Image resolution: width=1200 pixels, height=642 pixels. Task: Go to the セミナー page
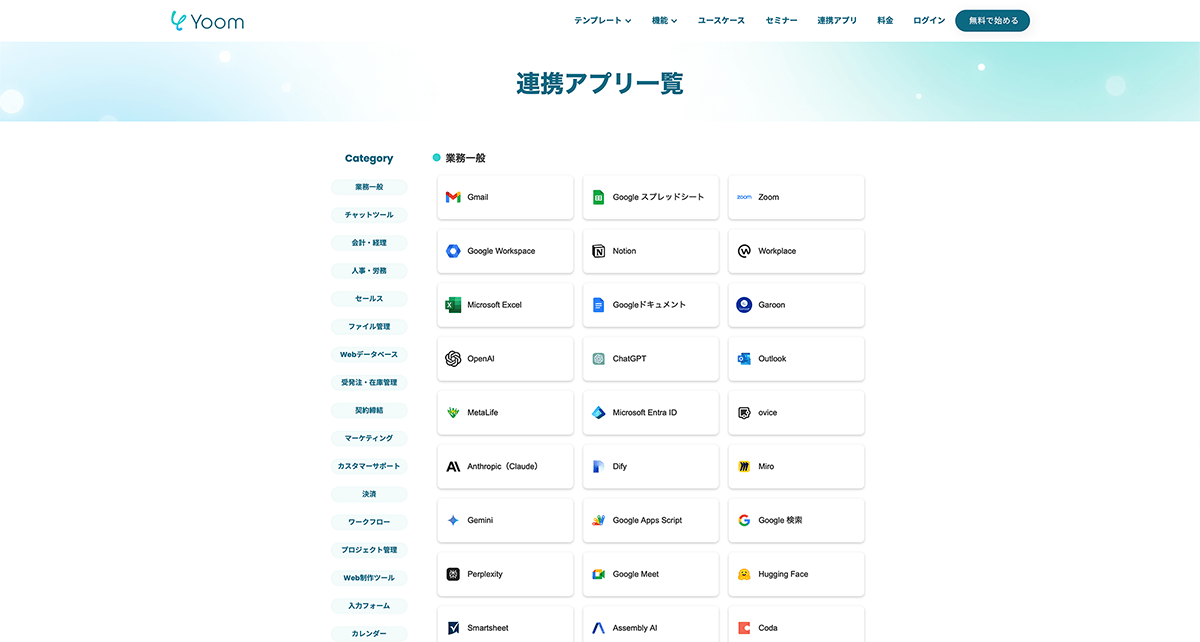[x=781, y=19]
